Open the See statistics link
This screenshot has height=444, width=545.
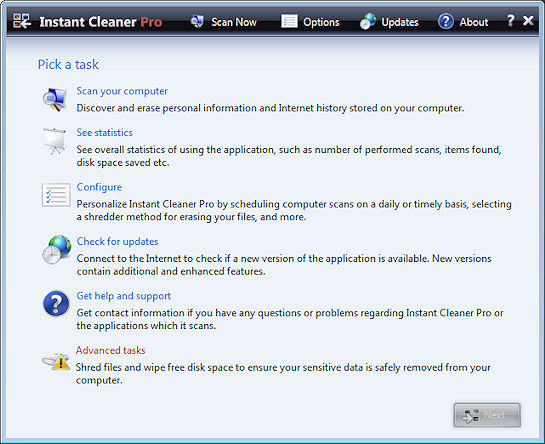pos(105,132)
